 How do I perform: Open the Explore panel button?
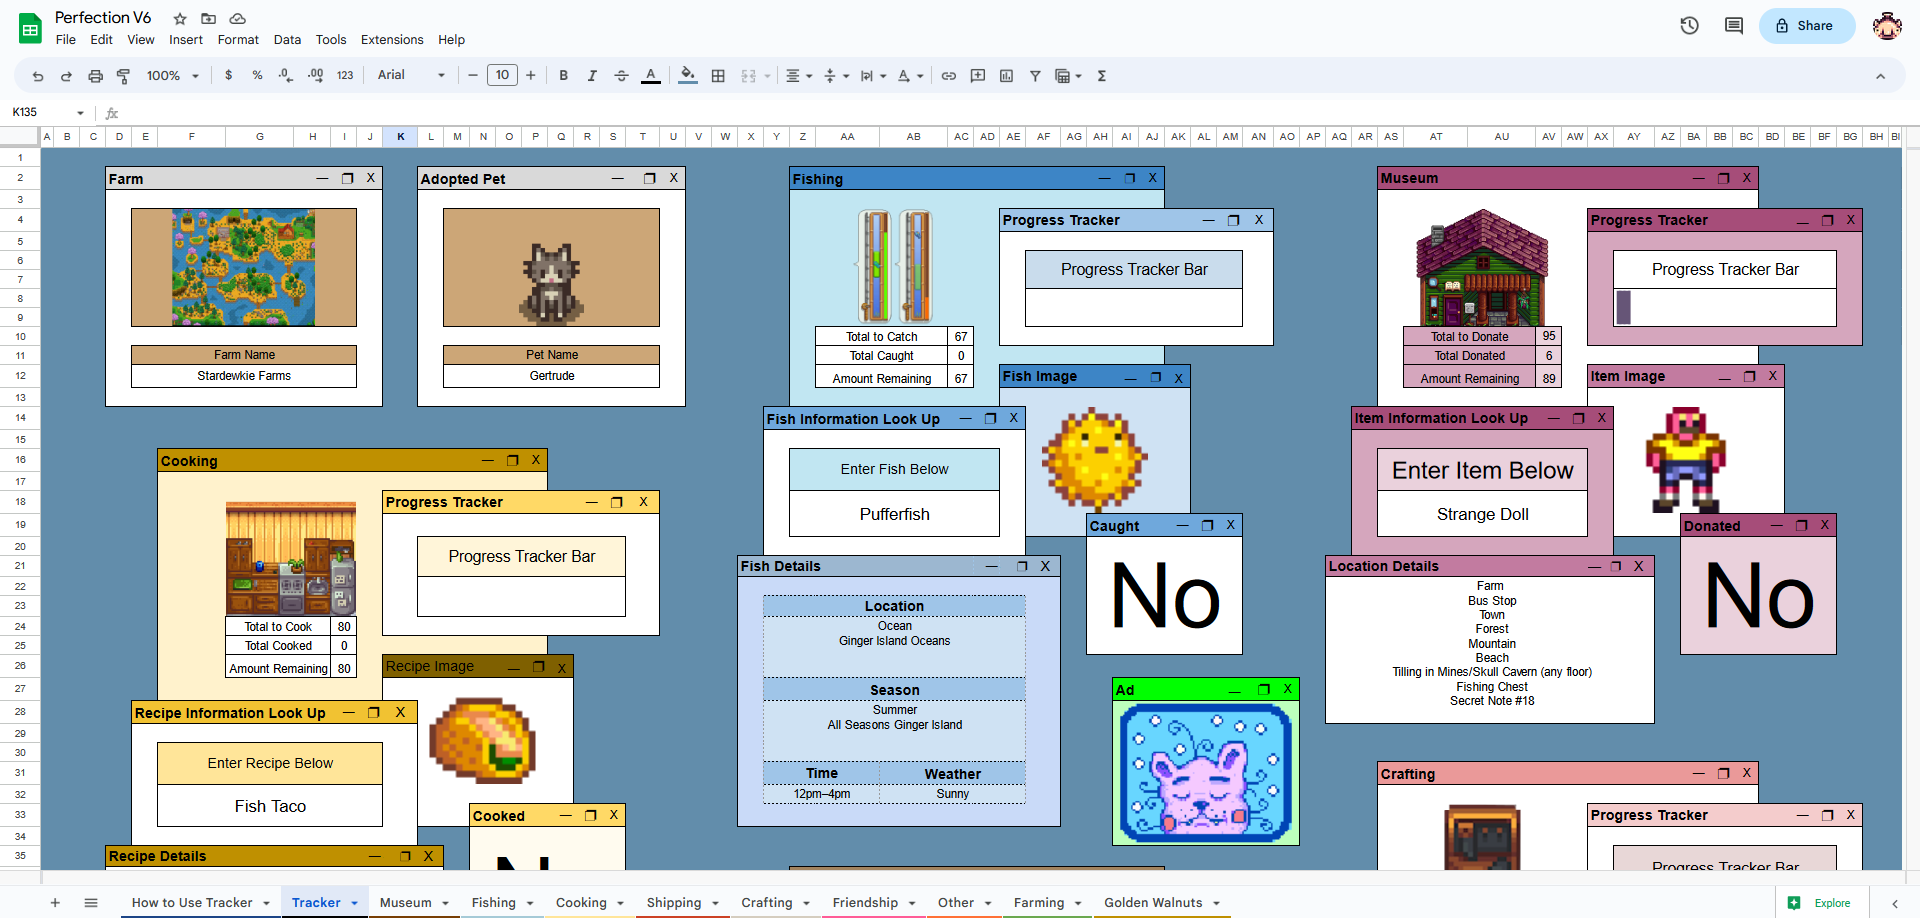point(1820,903)
